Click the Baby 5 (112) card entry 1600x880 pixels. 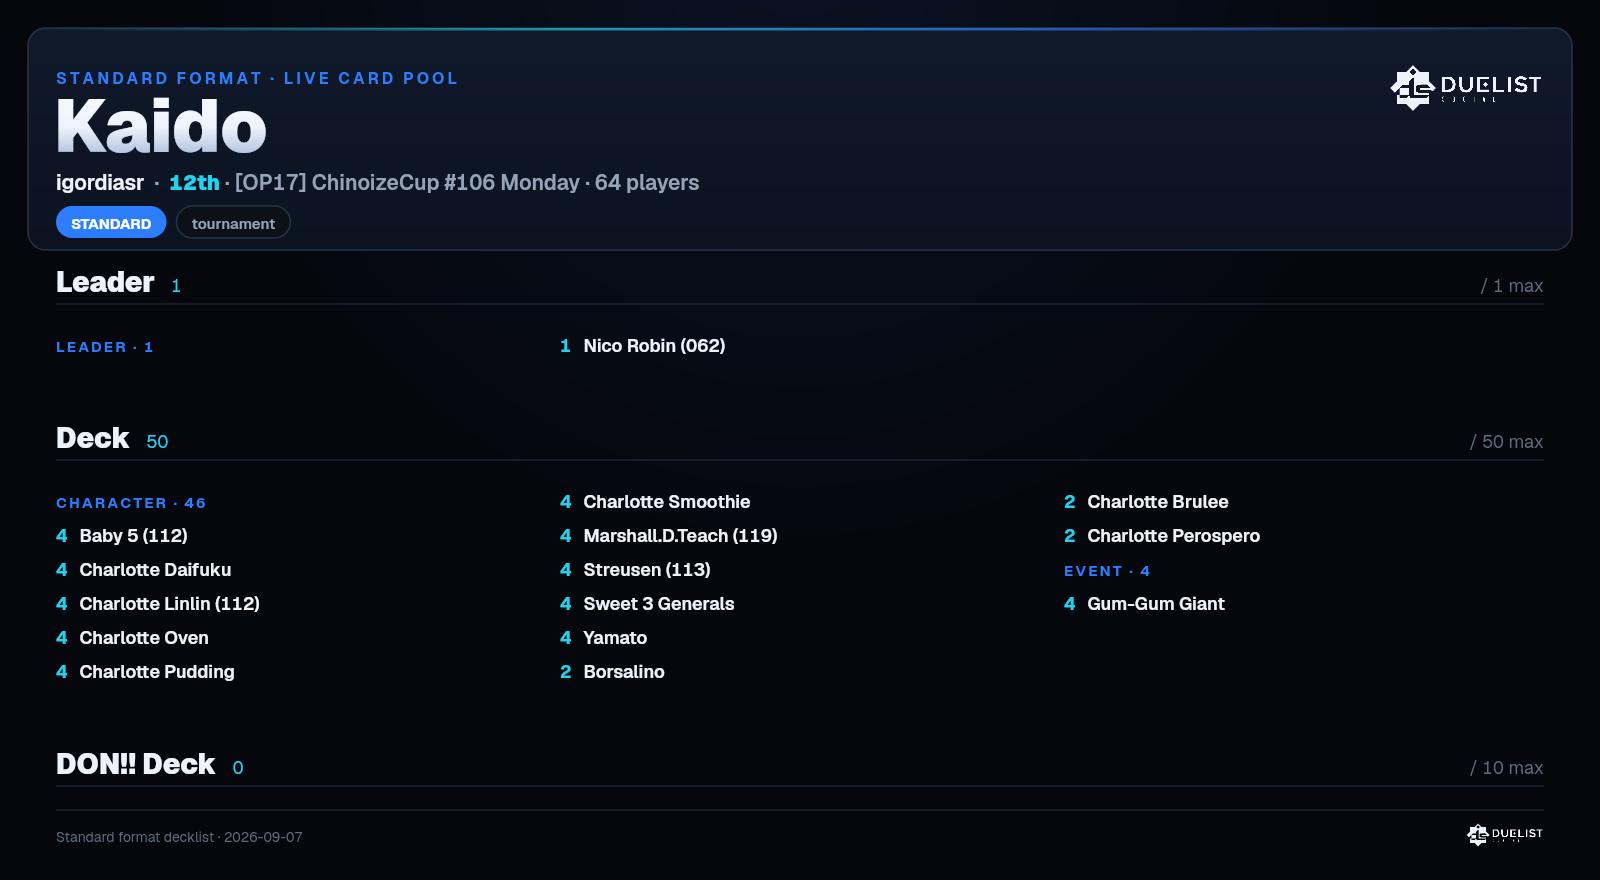(122, 536)
